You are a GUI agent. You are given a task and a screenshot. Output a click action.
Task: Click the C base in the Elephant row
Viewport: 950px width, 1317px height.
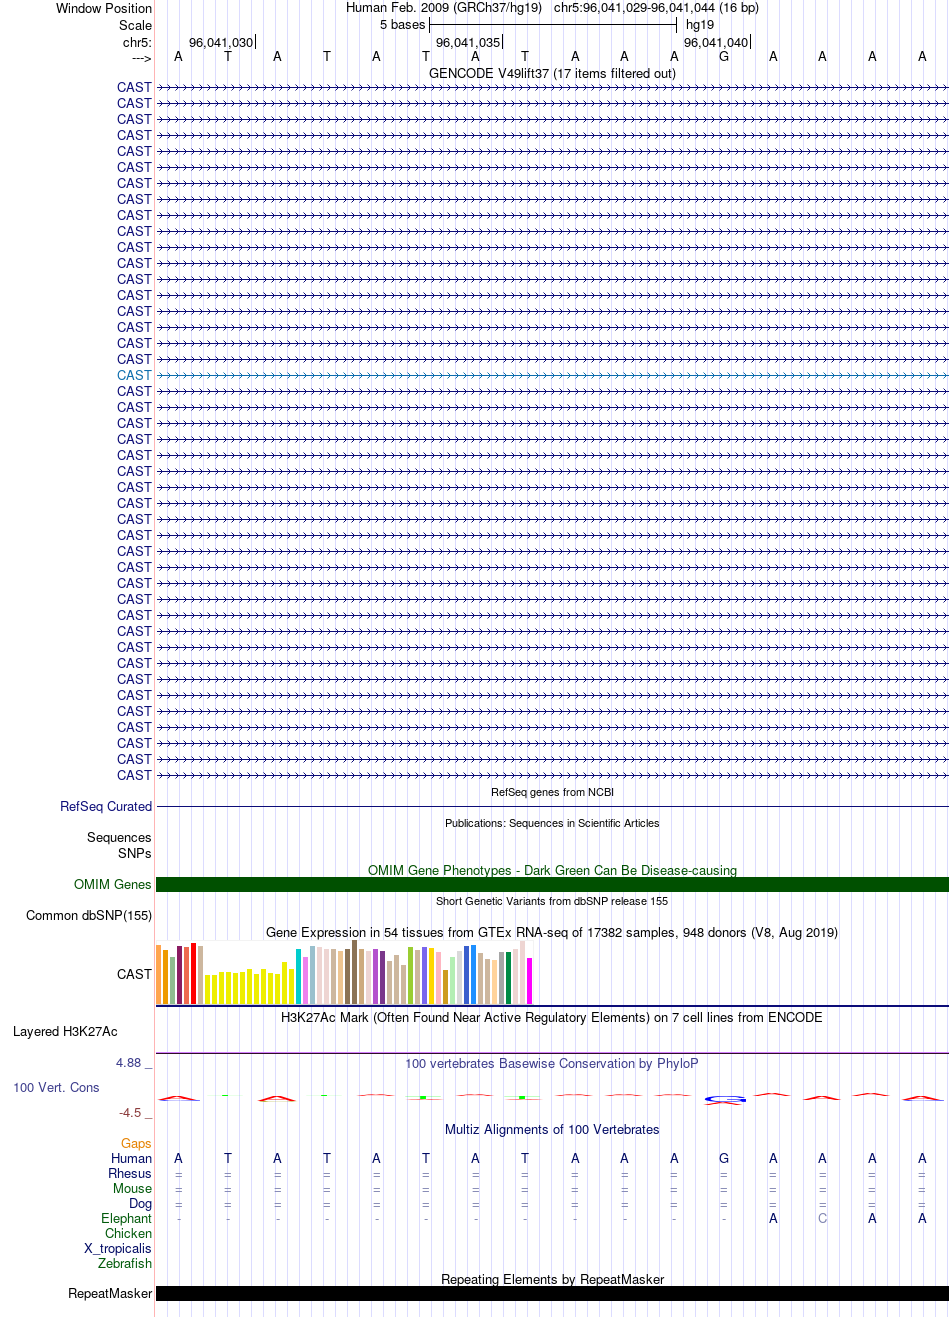822,1218
